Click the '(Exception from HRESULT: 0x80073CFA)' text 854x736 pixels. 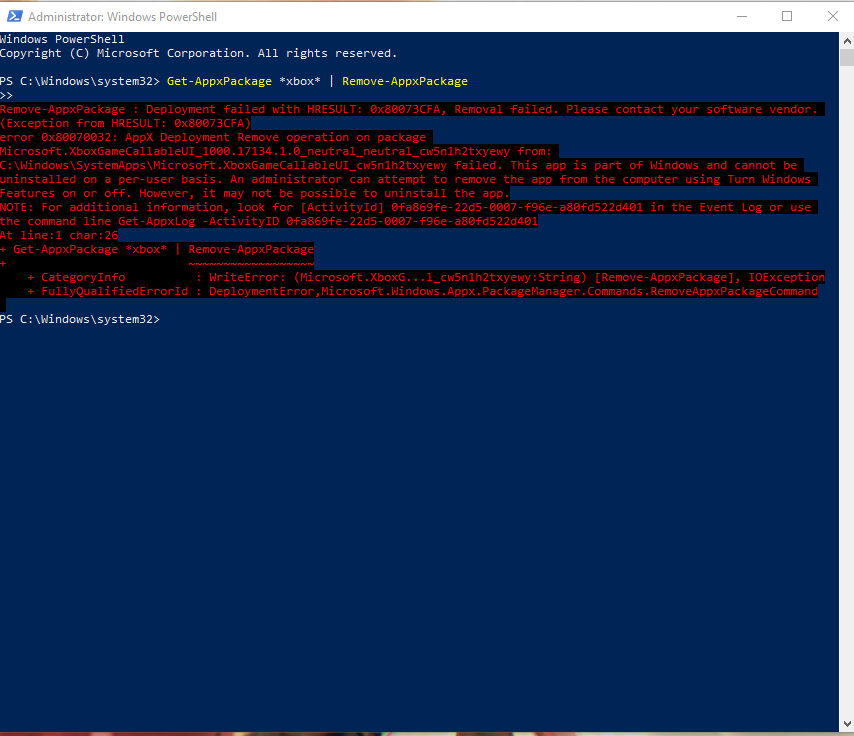(x=125, y=123)
